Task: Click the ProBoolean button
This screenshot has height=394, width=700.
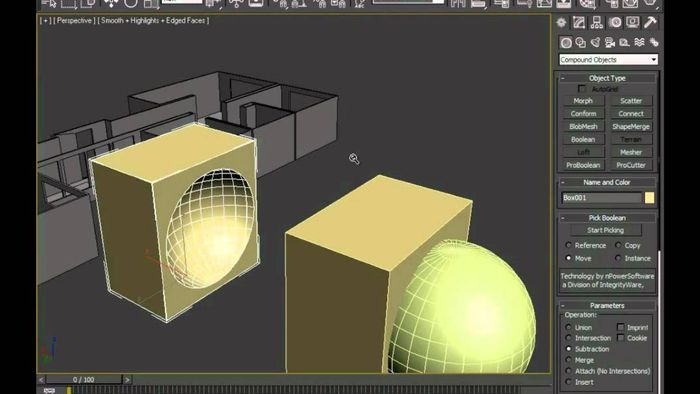Action: click(x=583, y=165)
